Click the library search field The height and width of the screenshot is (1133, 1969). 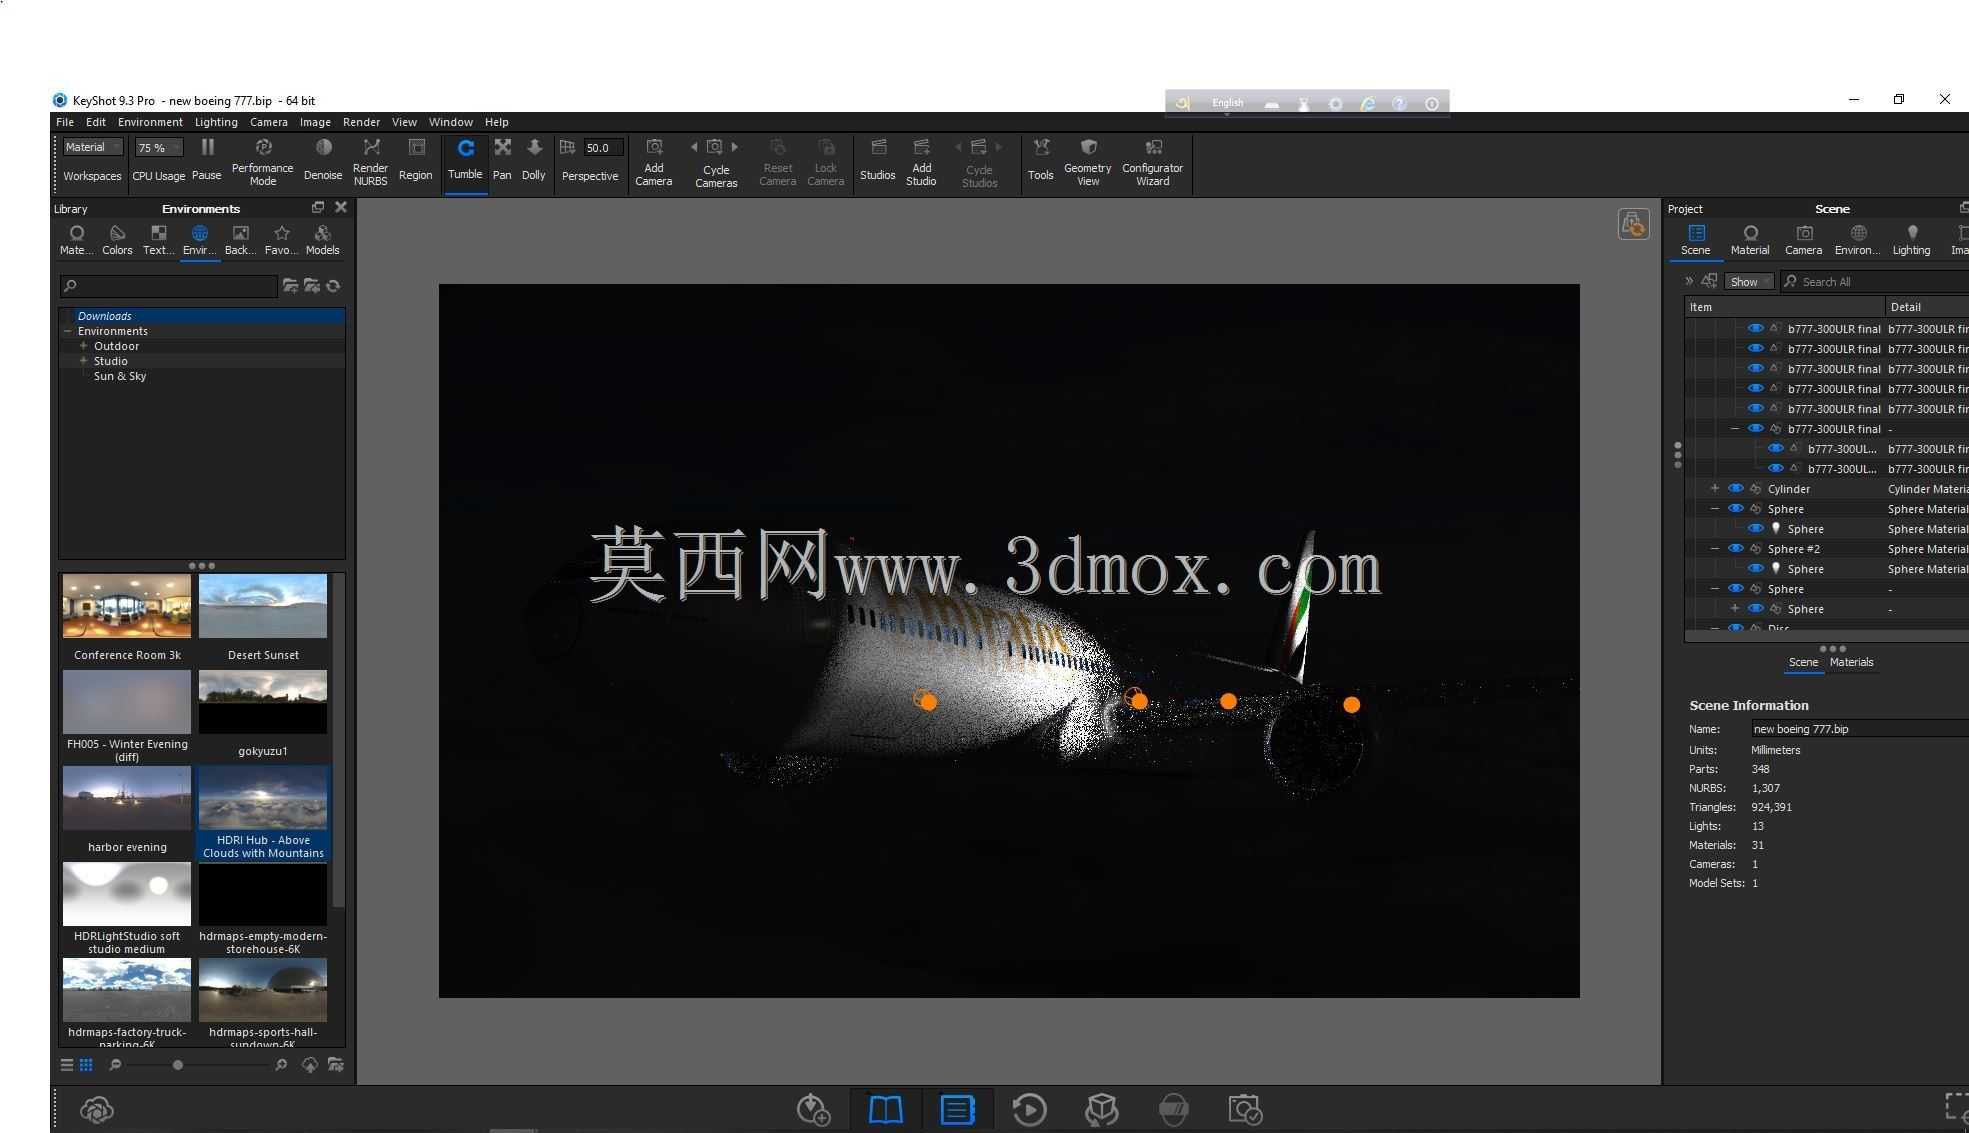168,286
